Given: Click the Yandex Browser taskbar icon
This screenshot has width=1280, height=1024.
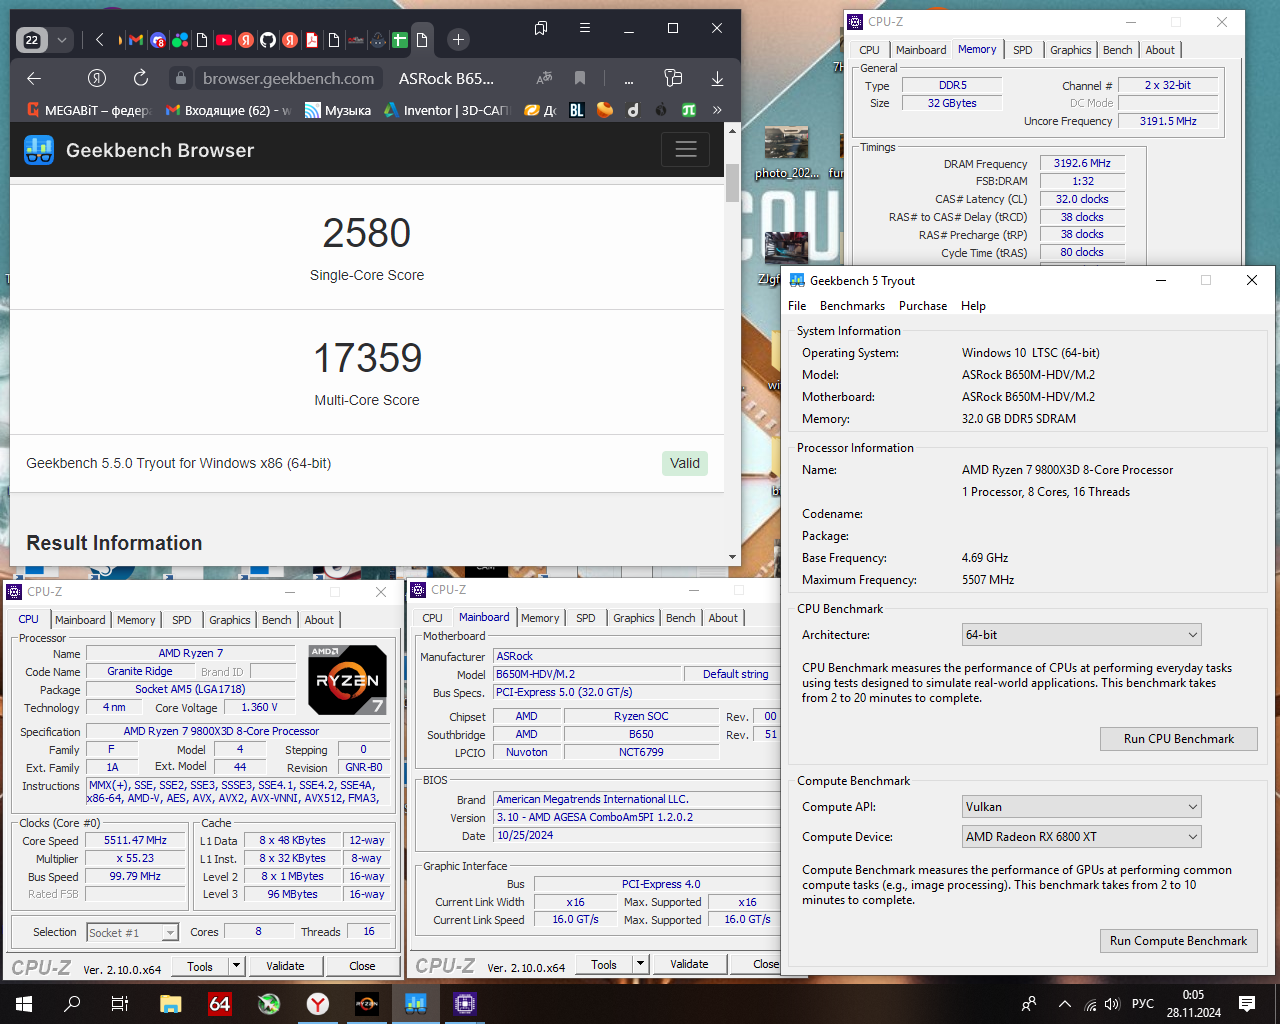Looking at the screenshot, I should tap(318, 1003).
